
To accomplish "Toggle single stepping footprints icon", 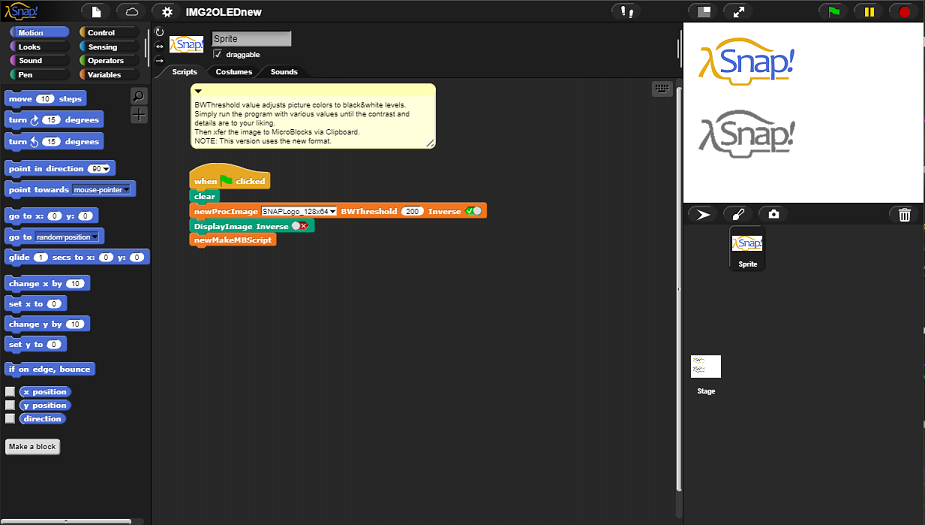I will (x=626, y=12).
